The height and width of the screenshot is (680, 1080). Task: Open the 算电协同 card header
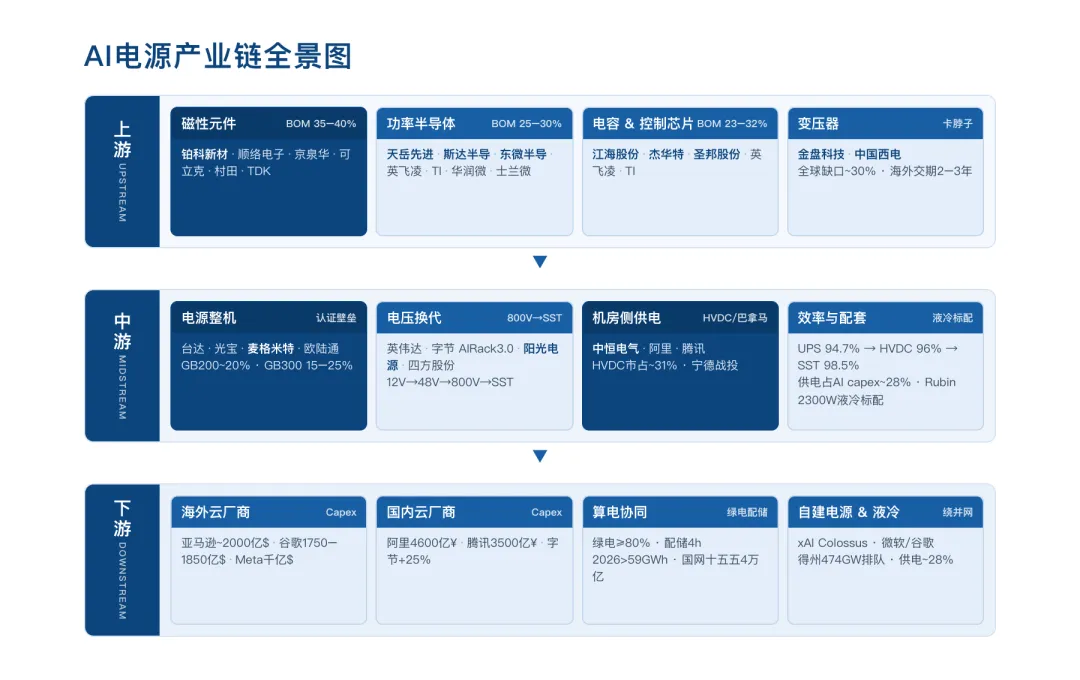[680, 512]
